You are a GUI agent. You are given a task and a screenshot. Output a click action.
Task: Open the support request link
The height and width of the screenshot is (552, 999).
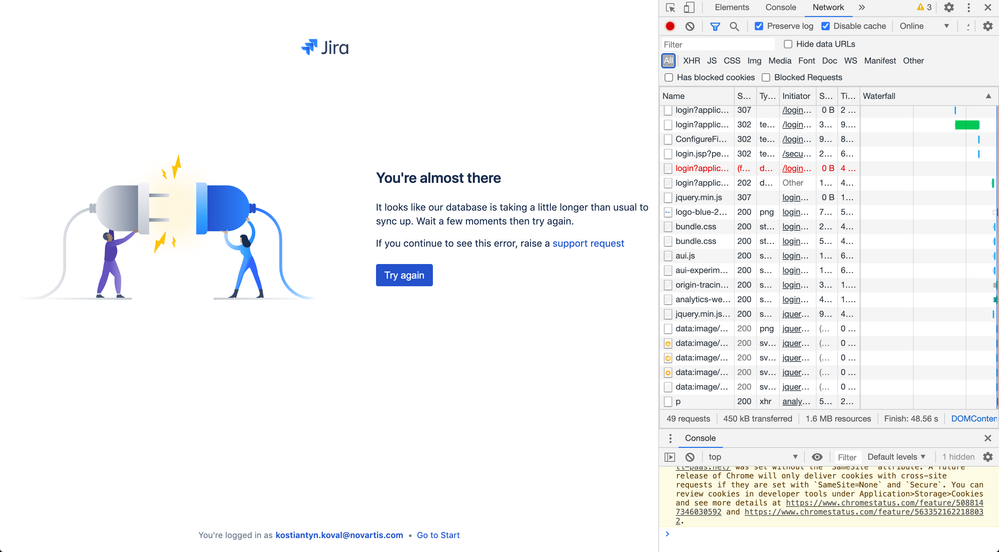tap(588, 243)
